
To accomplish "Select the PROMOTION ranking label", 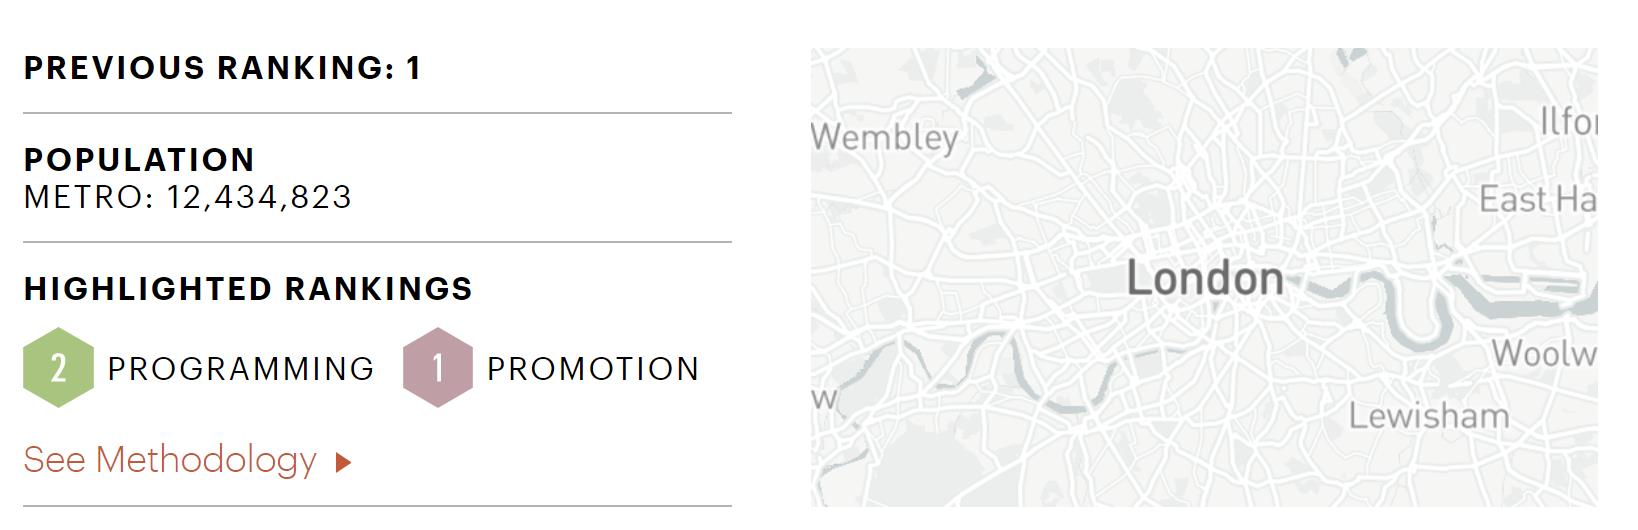I will (593, 368).
